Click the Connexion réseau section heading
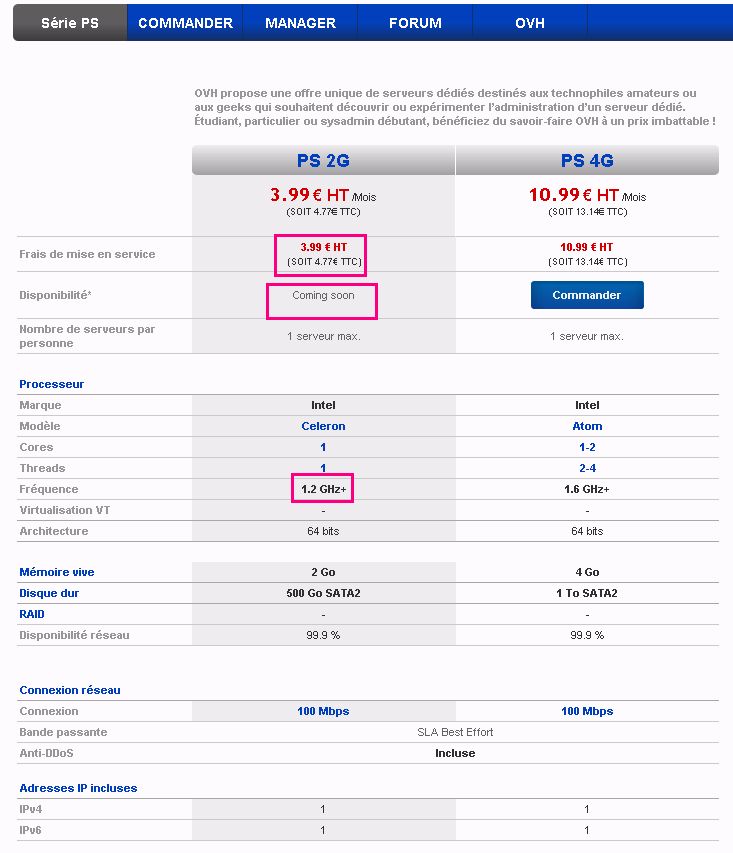Image resolution: width=733 pixels, height=853 pixels. coord(70,690)
